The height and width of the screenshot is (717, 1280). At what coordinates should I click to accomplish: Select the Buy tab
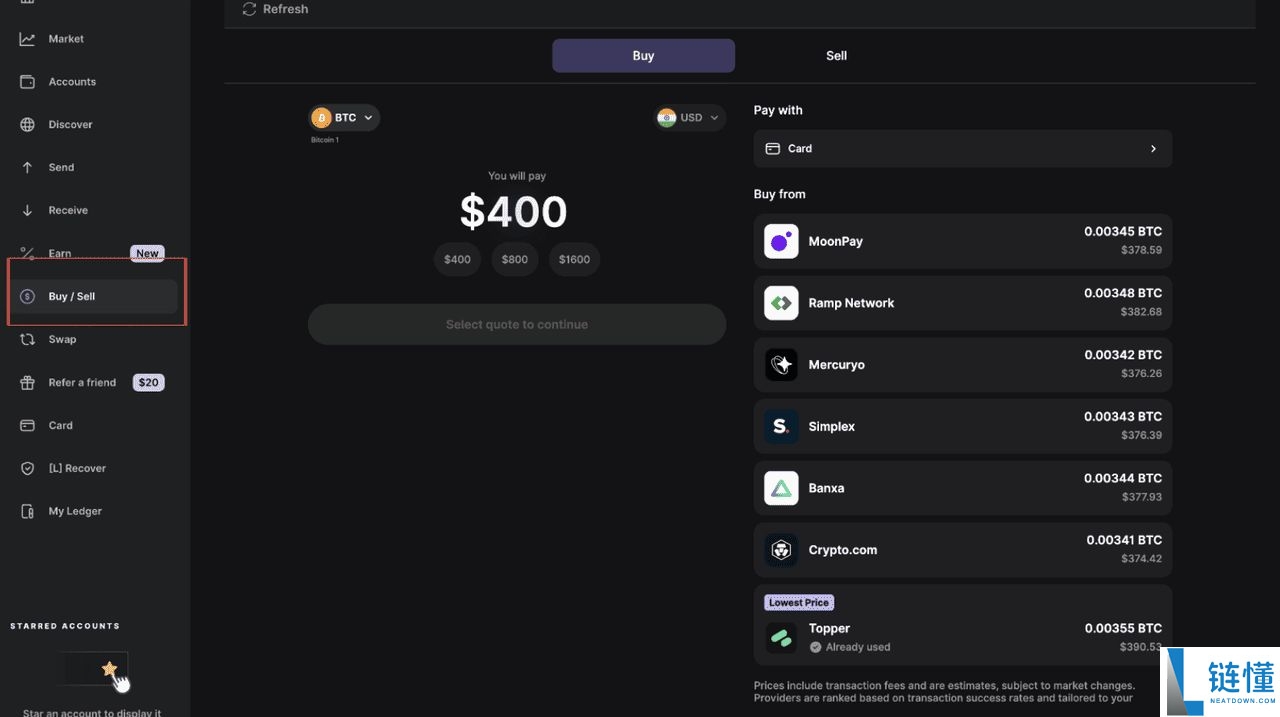[x=643, y=56]
